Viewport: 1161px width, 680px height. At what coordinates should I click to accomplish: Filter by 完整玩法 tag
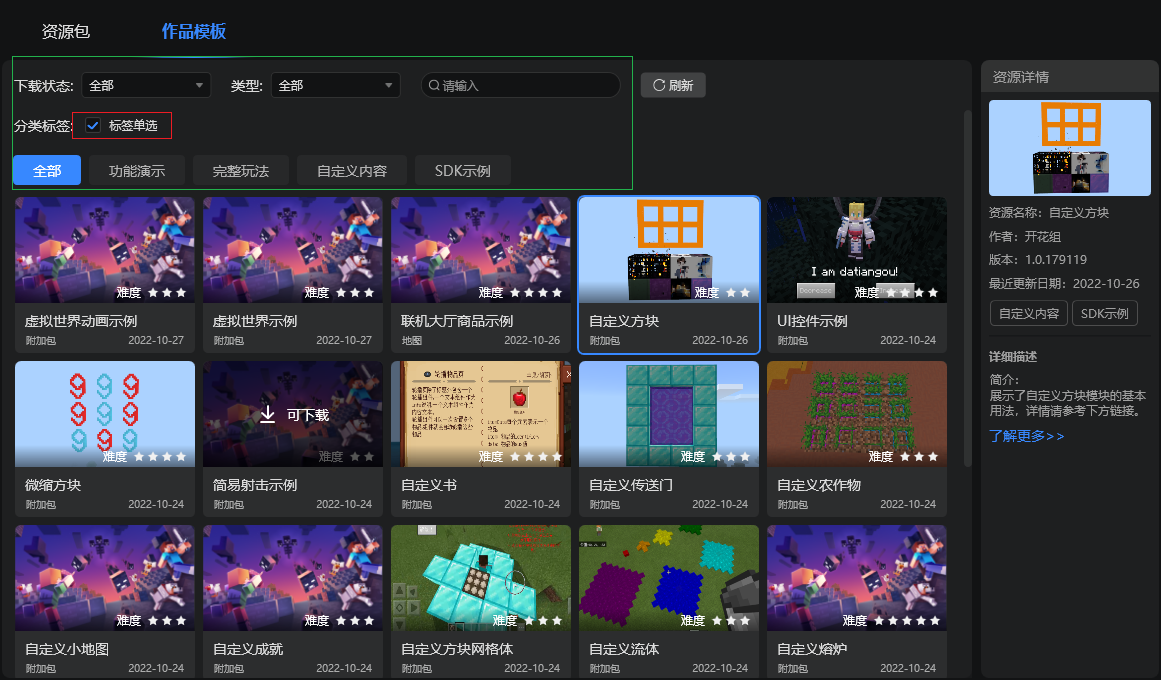pyautogui.click(x=241, y=170)
